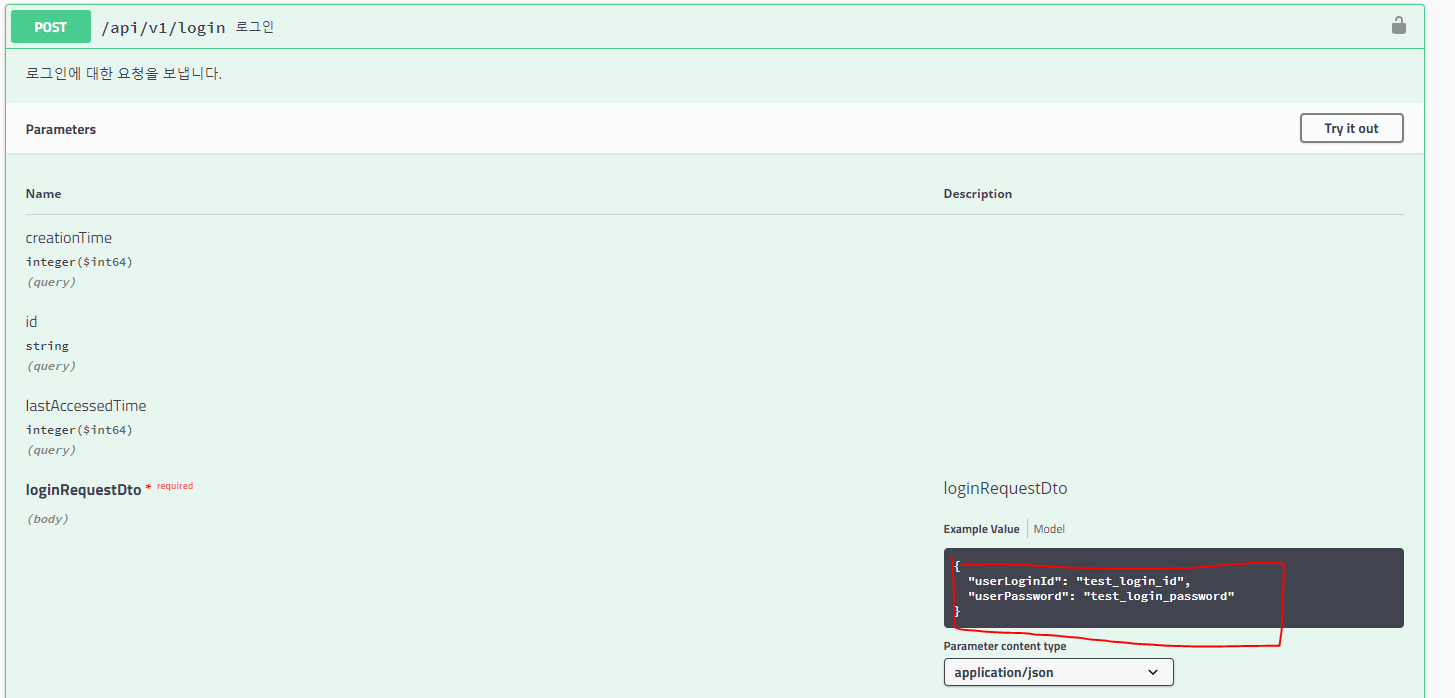Viewport: 1455px width, 698px height.
Task: Click the userPassword line in example JSON
Action: (1101, 596)
